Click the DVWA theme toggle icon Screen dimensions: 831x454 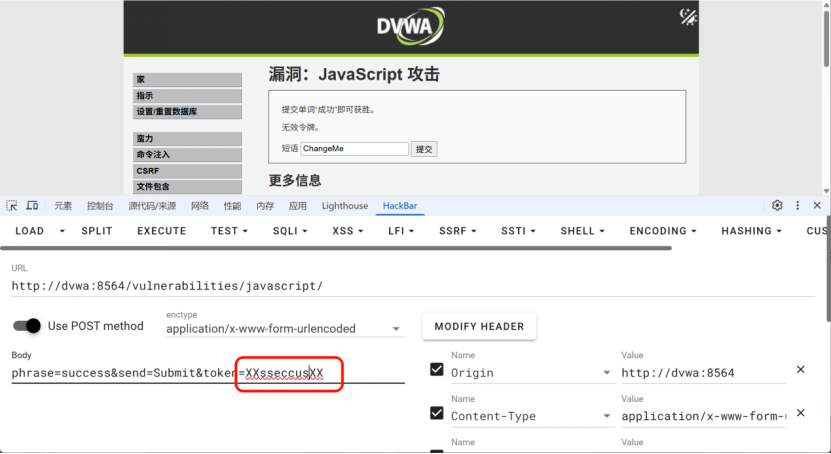click(x=688, y=17)
